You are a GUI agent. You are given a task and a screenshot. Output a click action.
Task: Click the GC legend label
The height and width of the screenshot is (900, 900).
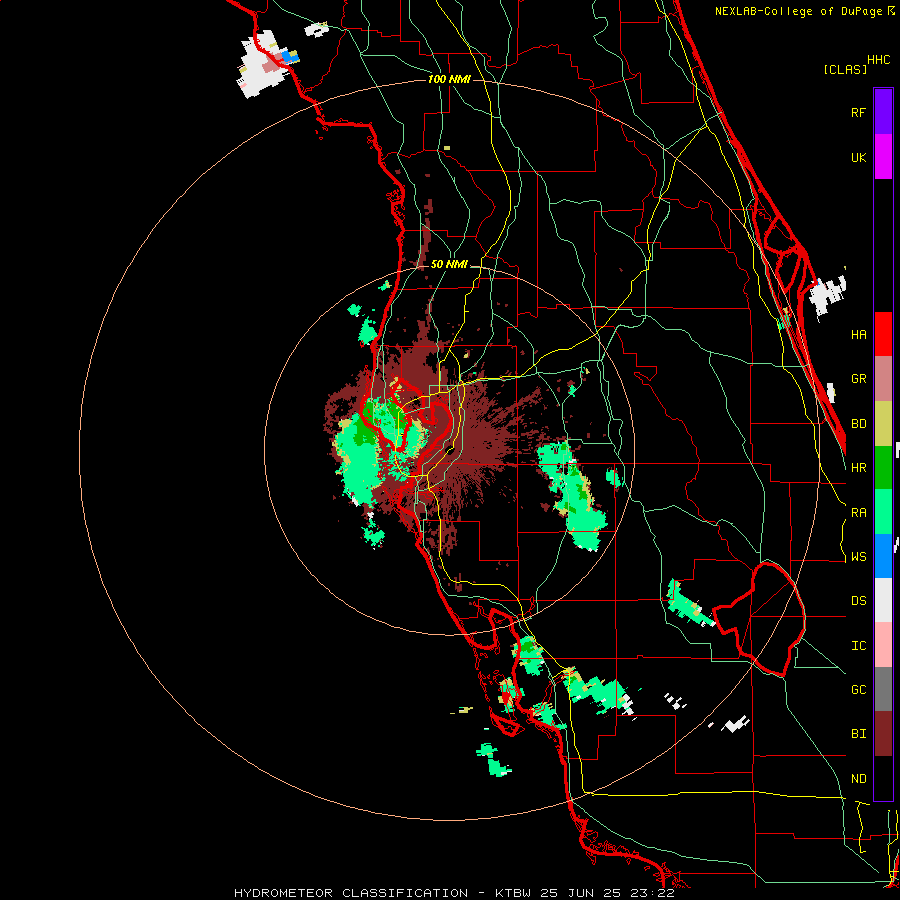click(x=858, y=690)
